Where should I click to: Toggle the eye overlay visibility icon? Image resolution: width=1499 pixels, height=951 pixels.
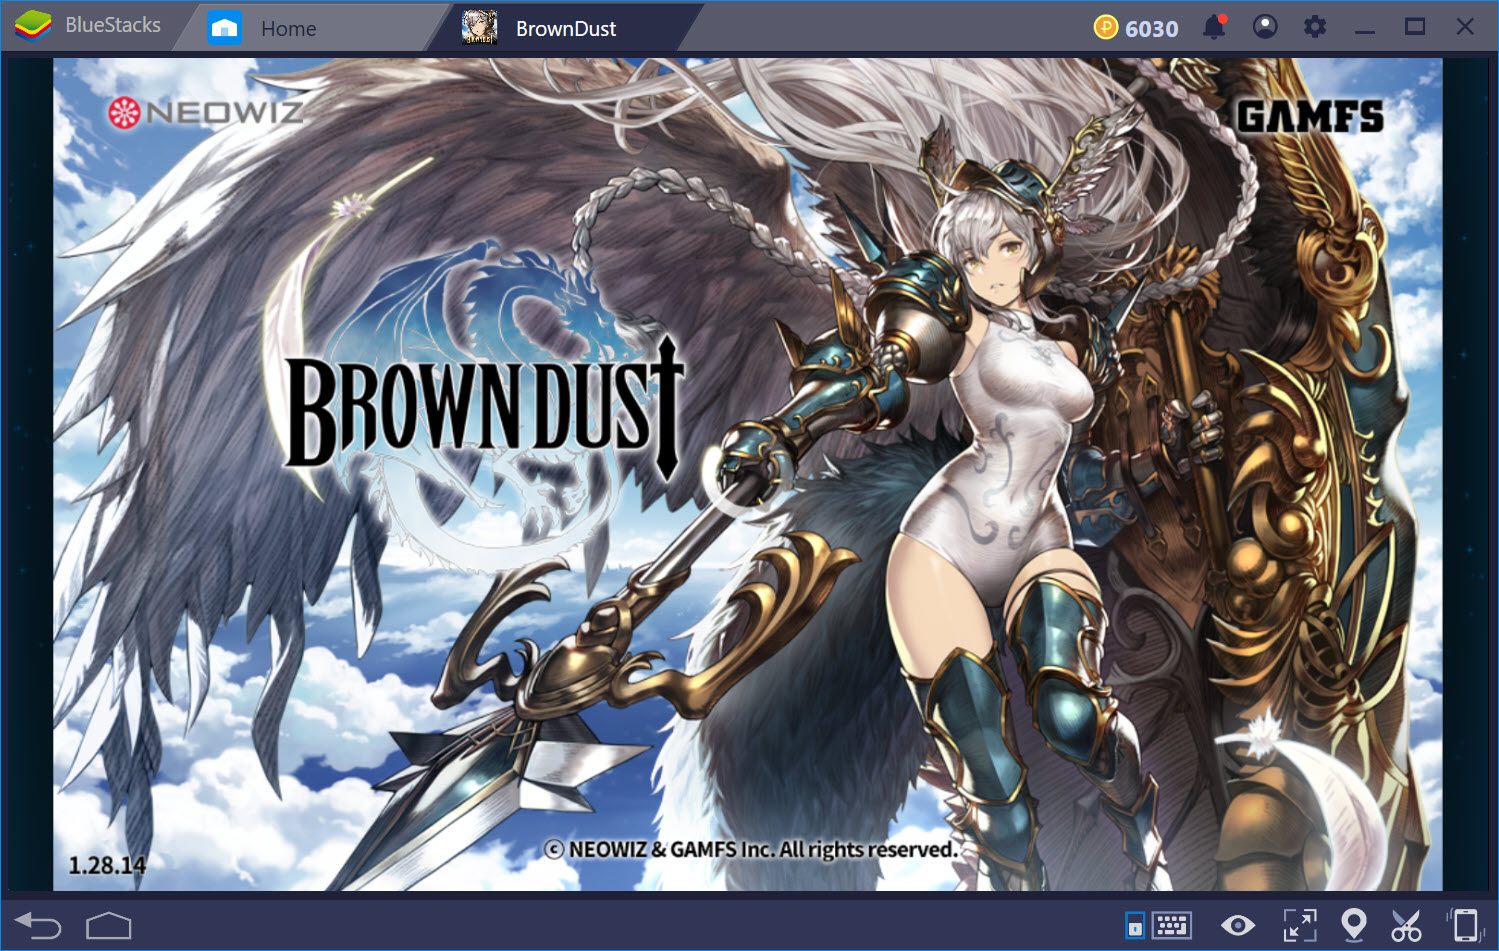click(x=1238, y=925)
